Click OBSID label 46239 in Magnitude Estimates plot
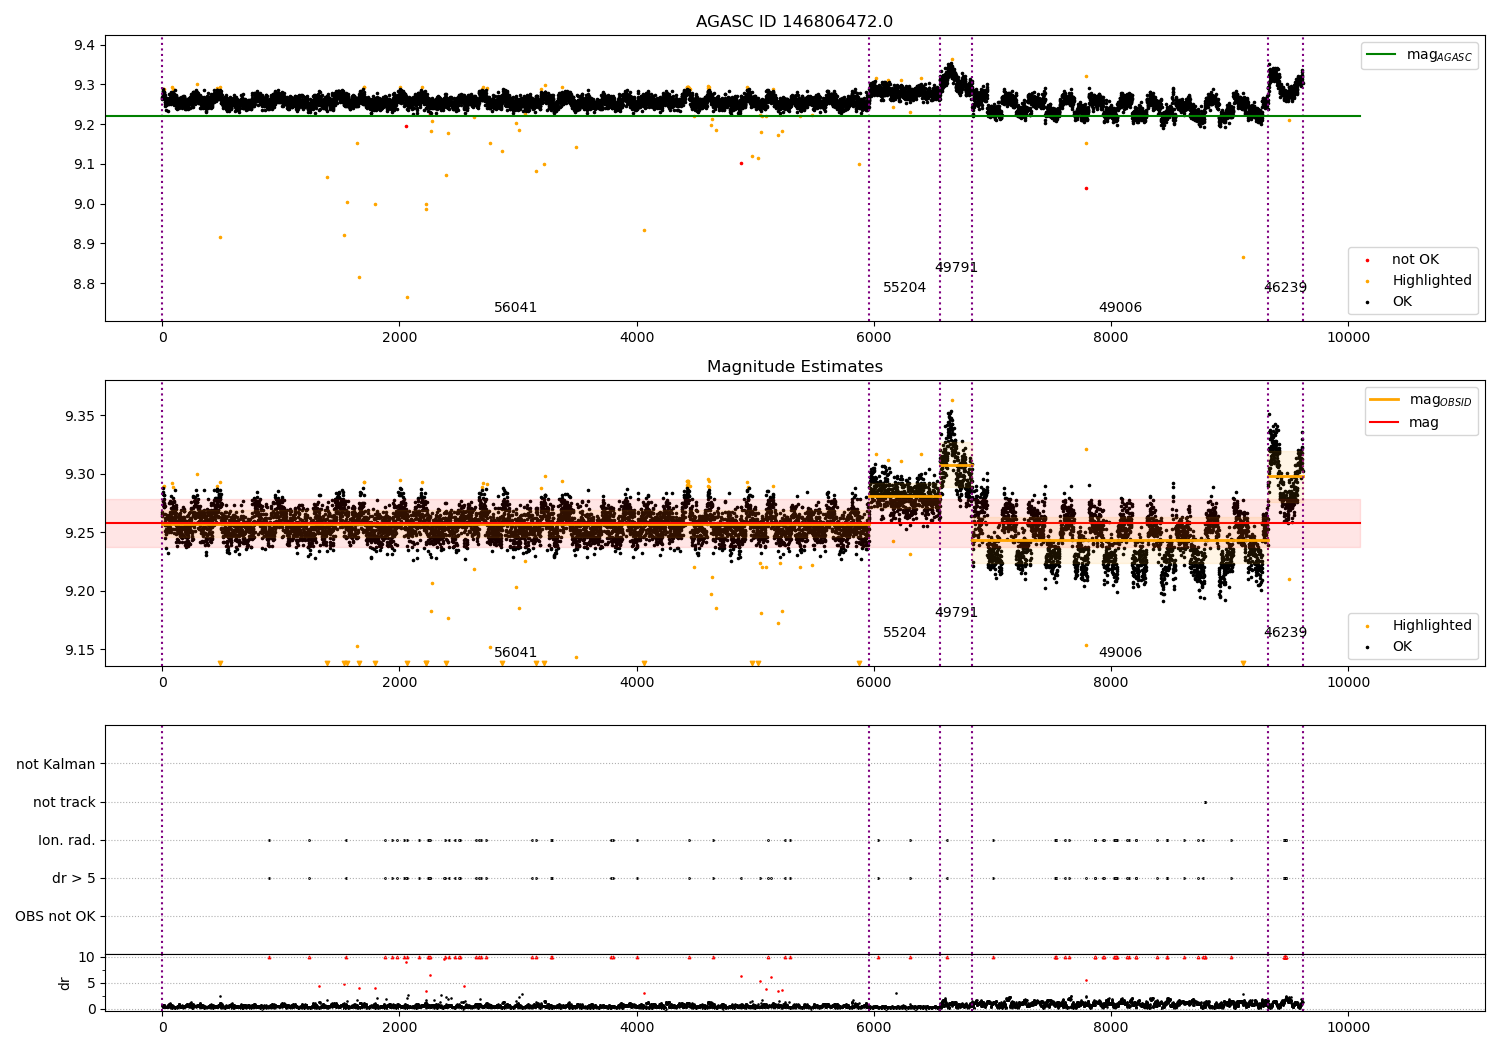The width and height of the screenshot is (1500, 1050). point(1285,633)
